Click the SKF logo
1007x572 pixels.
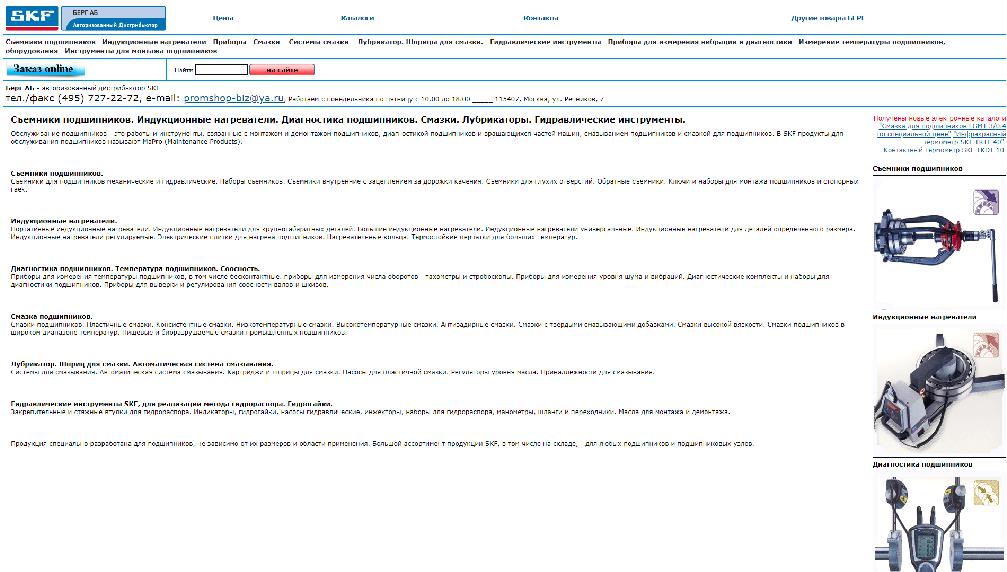click(x=32, y=18)
